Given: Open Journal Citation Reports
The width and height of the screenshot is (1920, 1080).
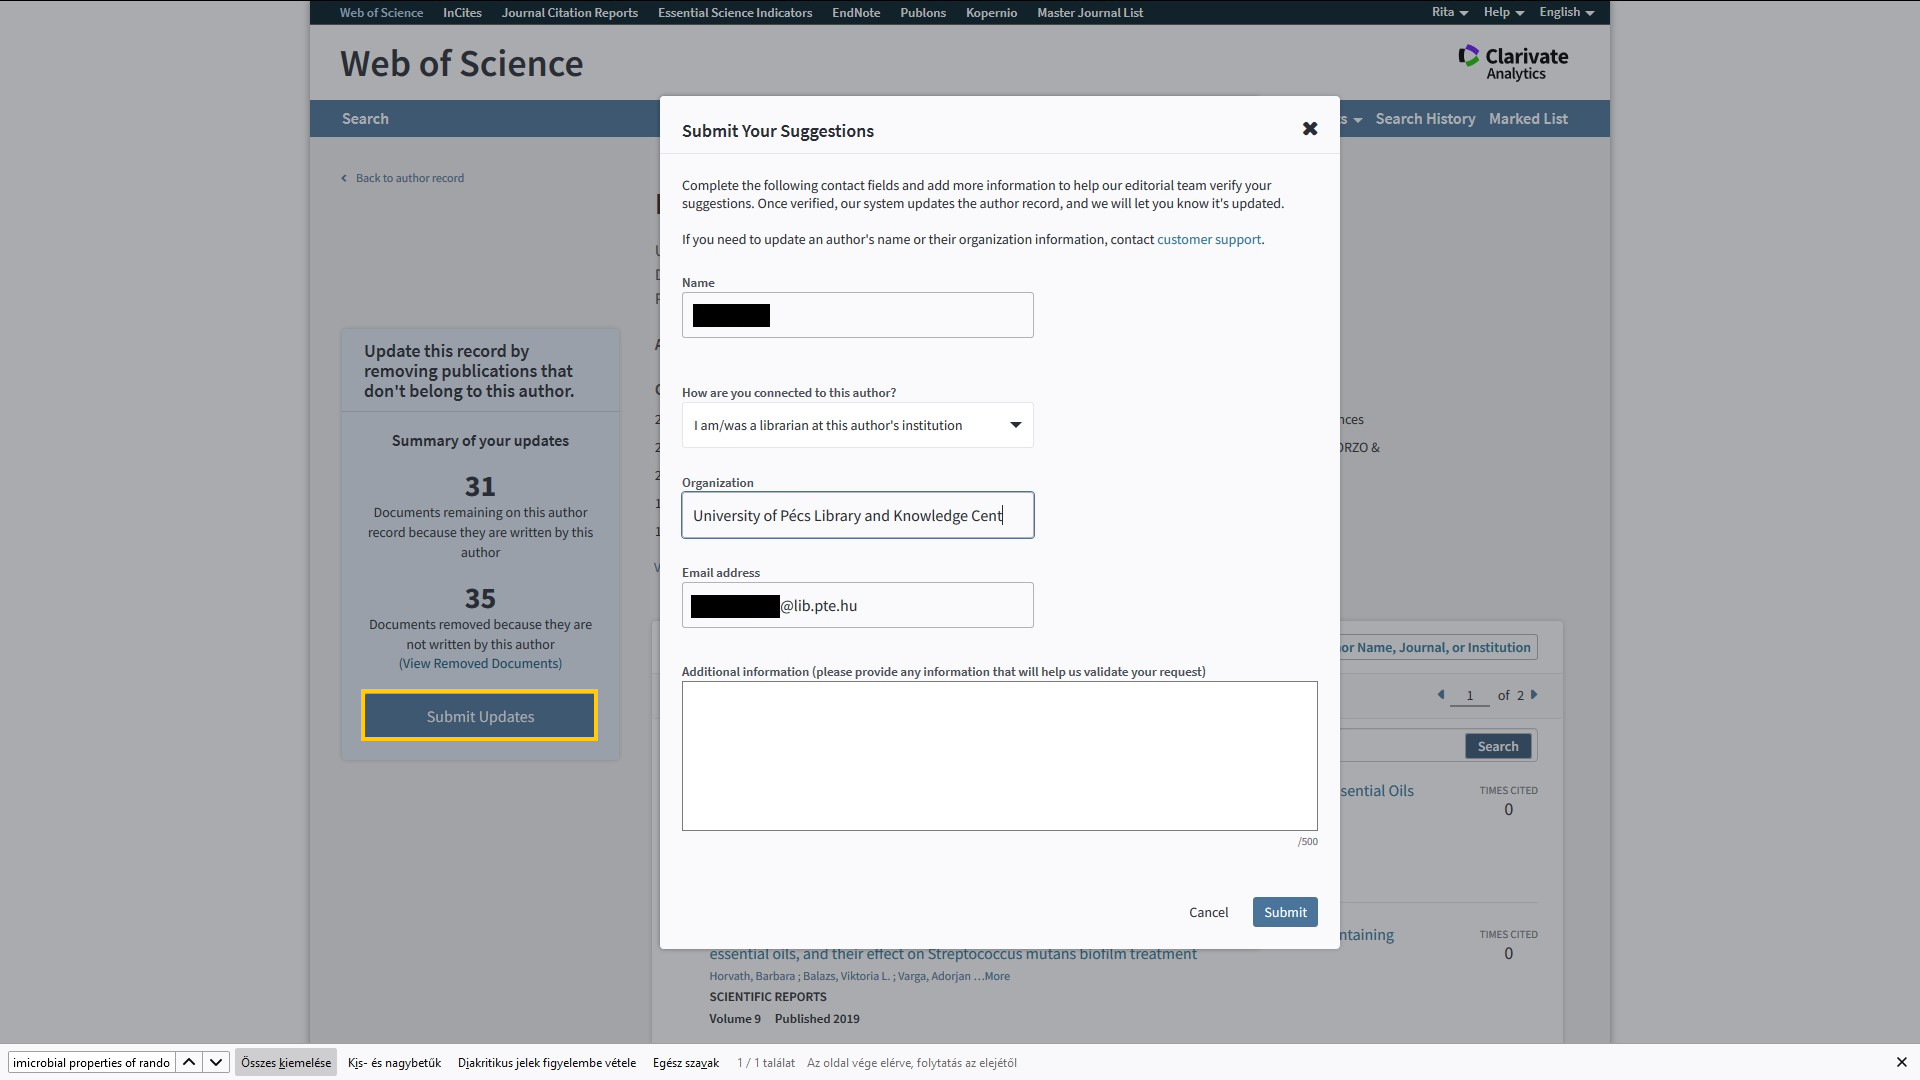Looking at the screenshot, I should pos(570,12).
